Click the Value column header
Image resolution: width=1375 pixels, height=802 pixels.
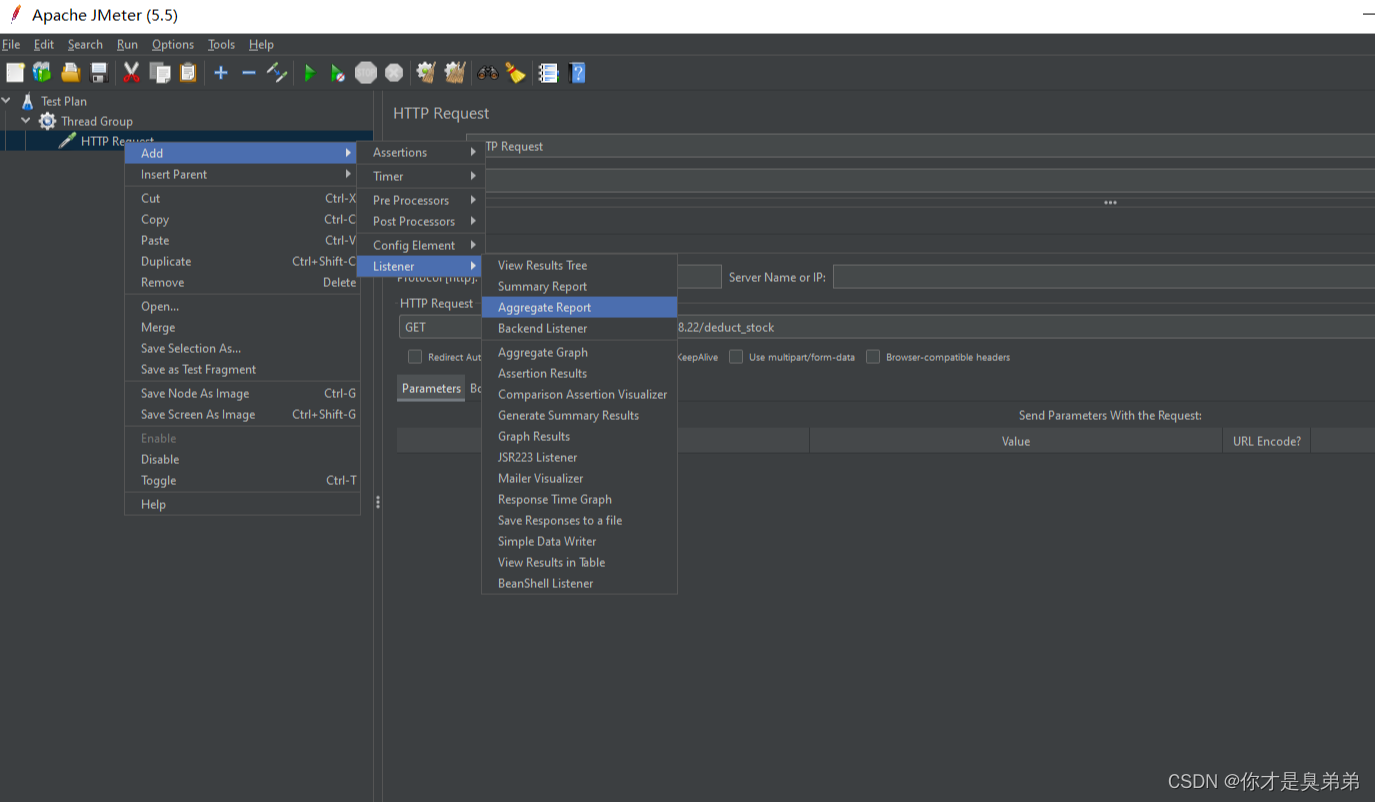pos(1015,441)
